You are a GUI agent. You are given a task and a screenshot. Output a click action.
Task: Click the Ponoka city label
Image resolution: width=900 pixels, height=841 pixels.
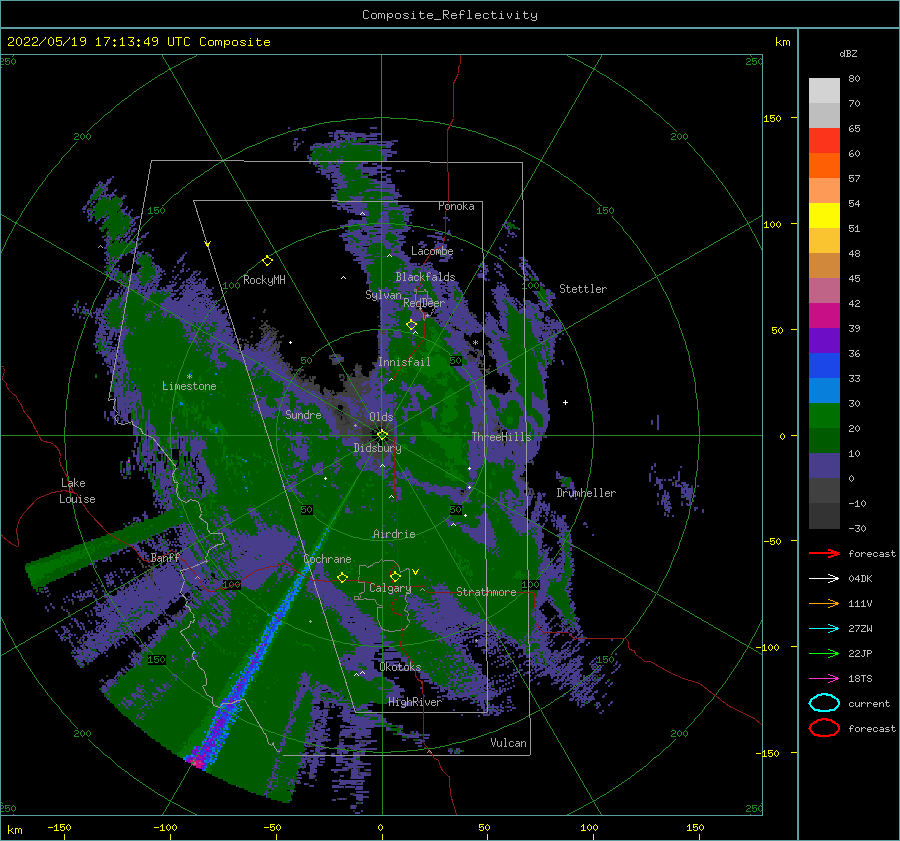(456, 206)
